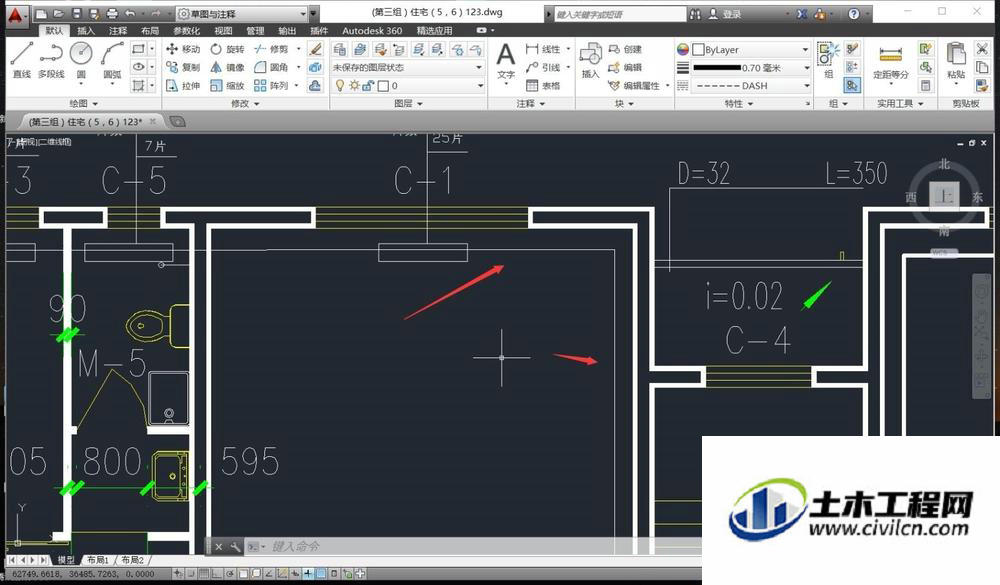This screenshot has height=585, width=1000.
Task: Switch to the 视图 (View) ribbon tab
Action: [x=223, y=31]
